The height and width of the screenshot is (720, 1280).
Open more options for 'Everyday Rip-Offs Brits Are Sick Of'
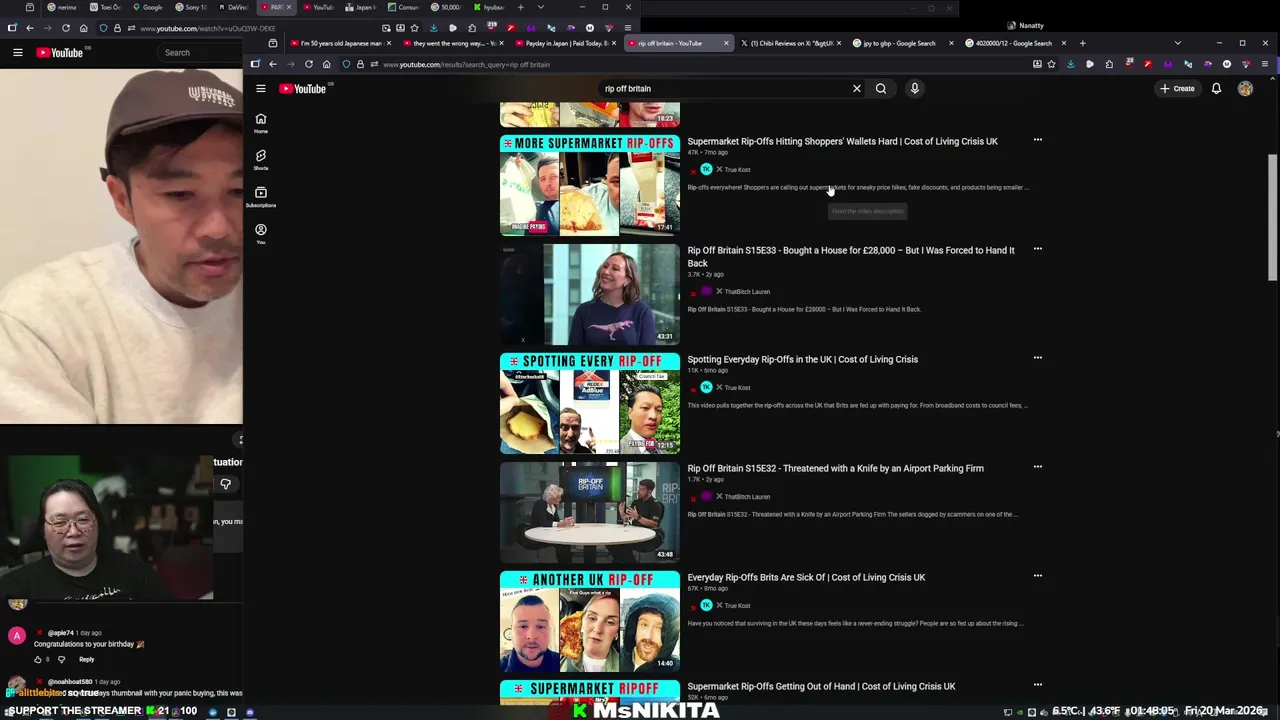(1037, 576)
